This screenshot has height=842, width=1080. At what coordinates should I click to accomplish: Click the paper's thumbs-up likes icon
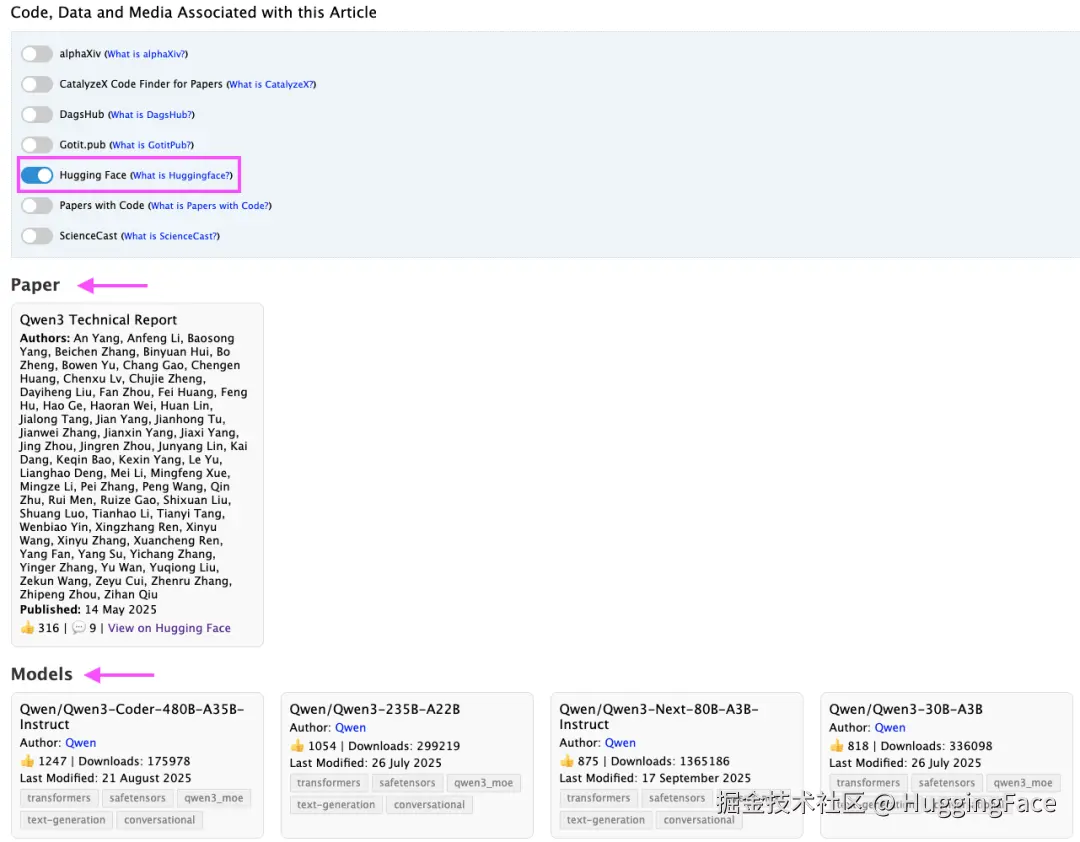click(28, 628)
